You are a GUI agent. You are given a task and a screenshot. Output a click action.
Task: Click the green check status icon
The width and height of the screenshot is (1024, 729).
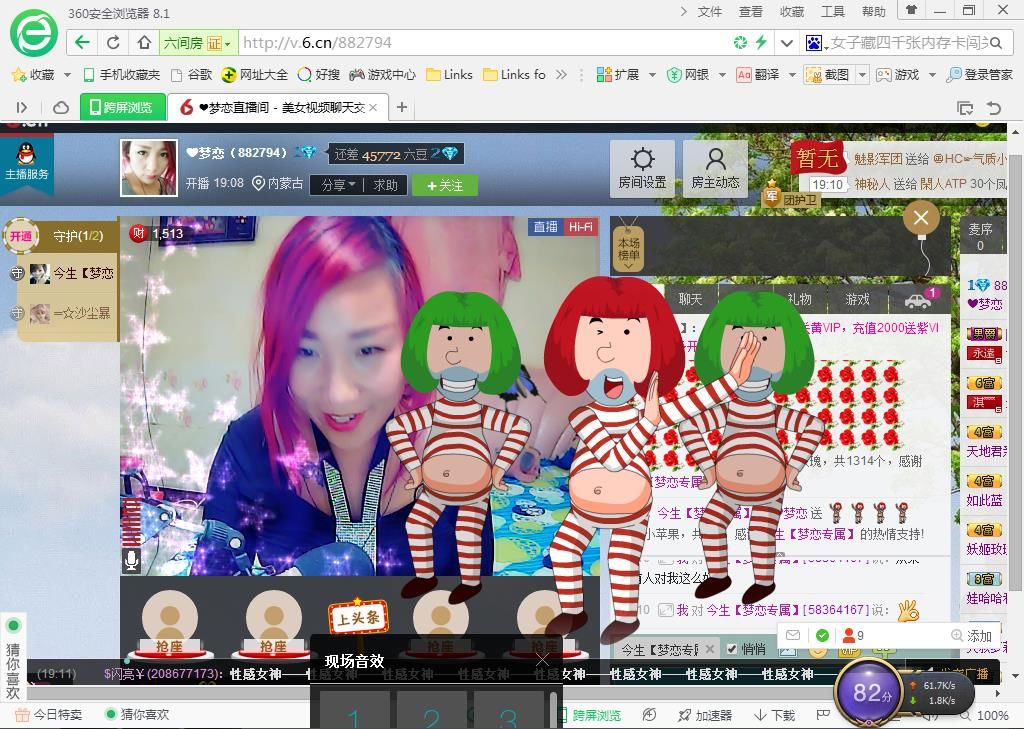click(x=822, y=635)
